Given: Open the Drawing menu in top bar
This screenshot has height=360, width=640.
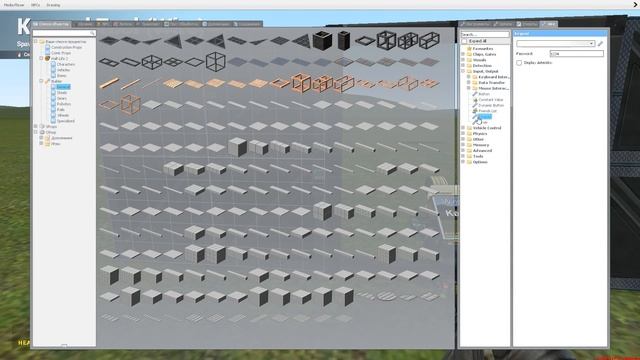Looking at the screenshot, I should (x=53, y=5).
